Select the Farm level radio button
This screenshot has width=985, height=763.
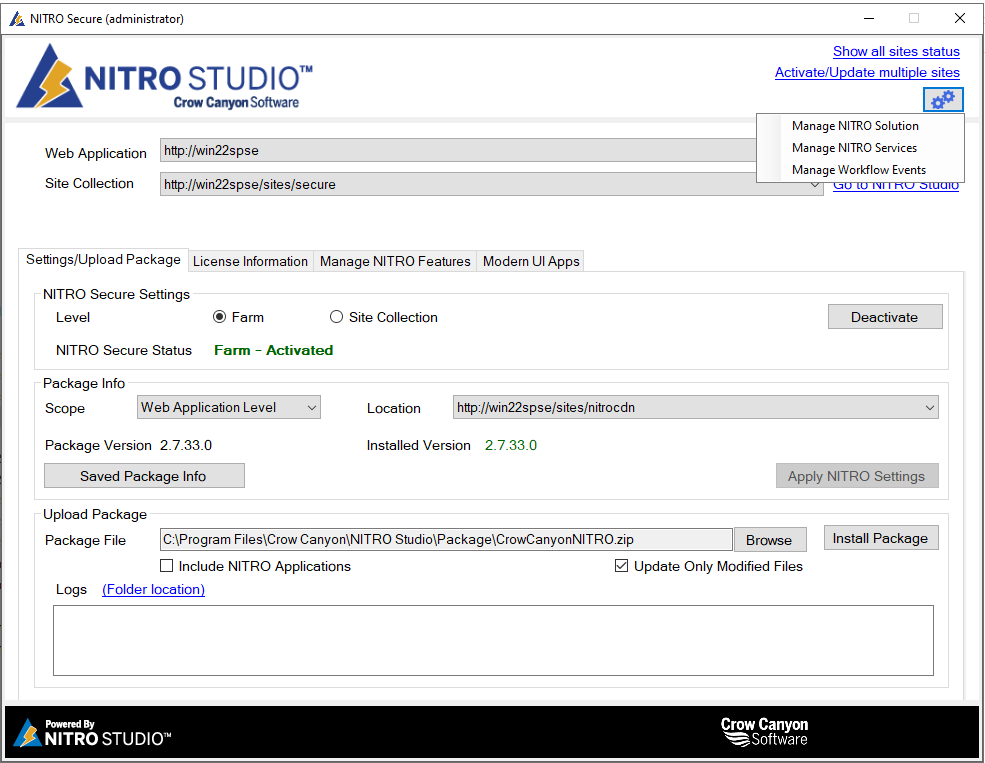click(219, 317)
